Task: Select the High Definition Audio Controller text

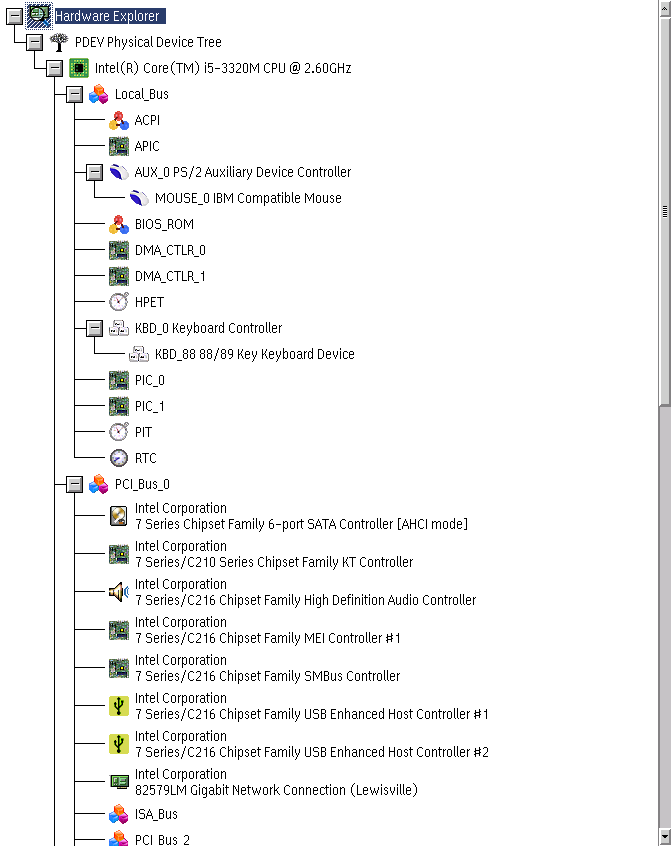Action: pyautogui.click(x=305, y=600)
